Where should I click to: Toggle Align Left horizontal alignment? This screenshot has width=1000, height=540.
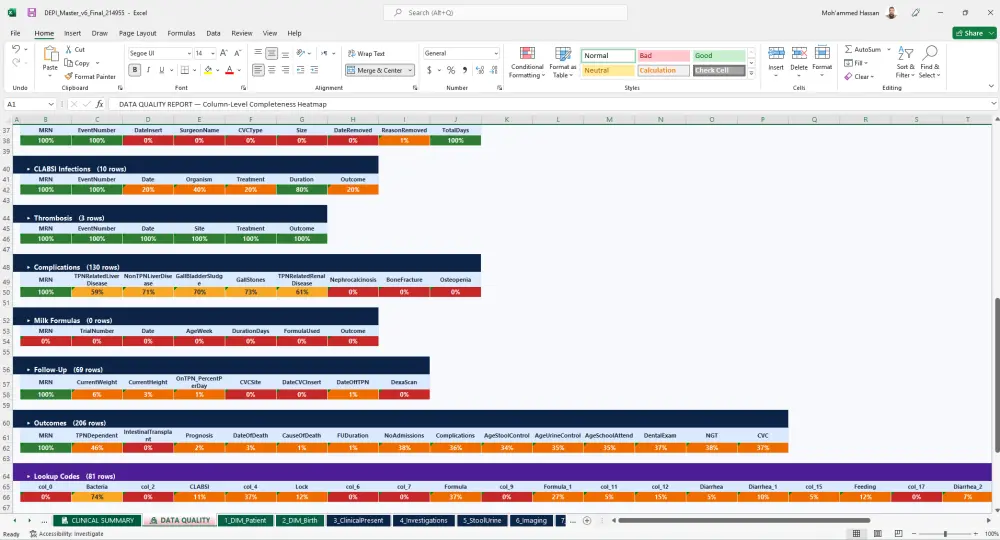[258, 70]
